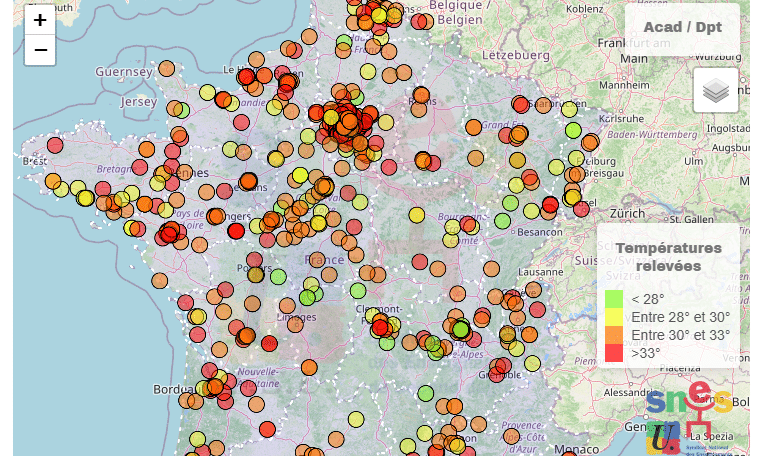
Task: Zoom out with the minus button
Action: [x=40, y=50]
